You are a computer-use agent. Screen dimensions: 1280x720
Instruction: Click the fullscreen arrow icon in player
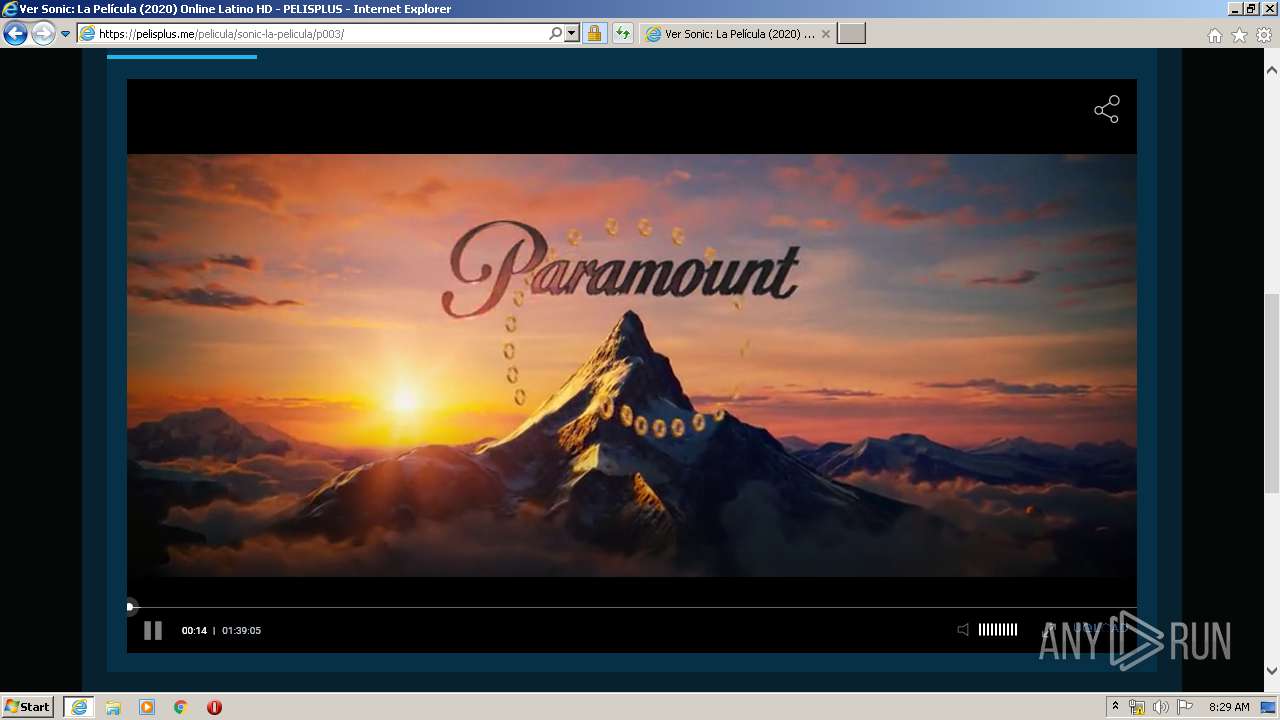(x=1049, y=630)
